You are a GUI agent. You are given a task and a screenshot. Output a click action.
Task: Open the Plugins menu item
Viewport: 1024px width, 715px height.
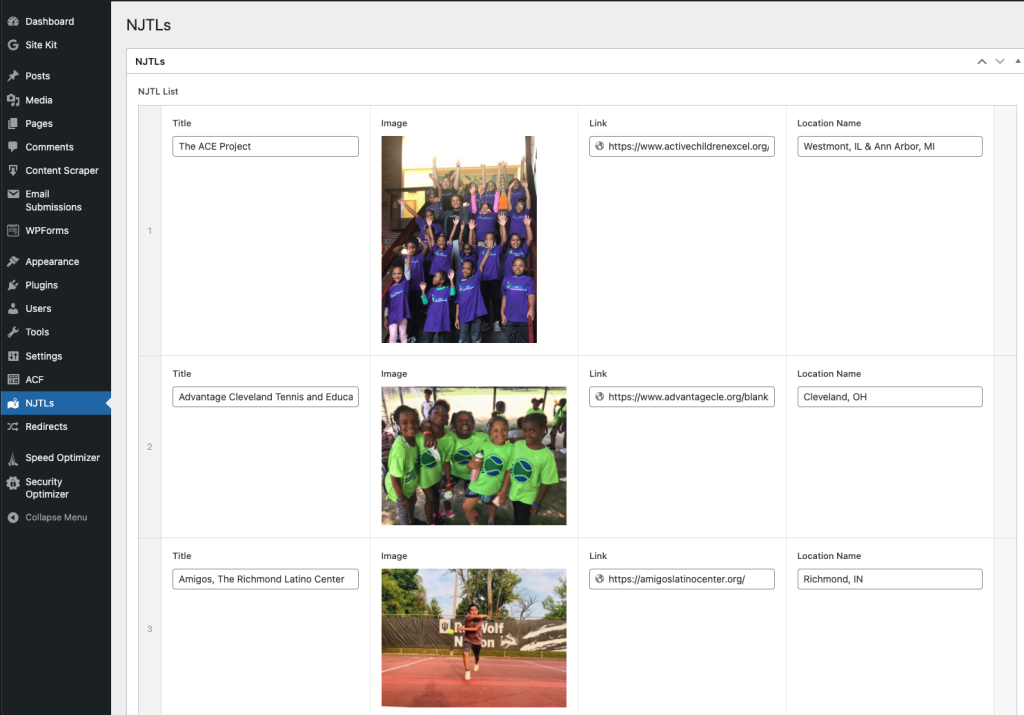pos(56,285)
